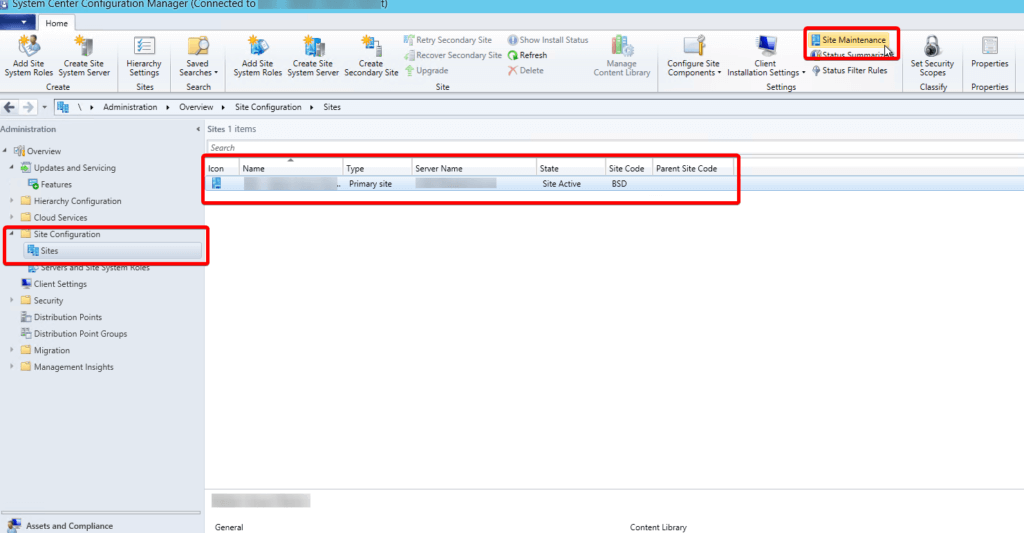The width and height of the screenshot is (1024, 533).
Task: Click Create Site System Server in Site group
Action: [x=313, y=56]
